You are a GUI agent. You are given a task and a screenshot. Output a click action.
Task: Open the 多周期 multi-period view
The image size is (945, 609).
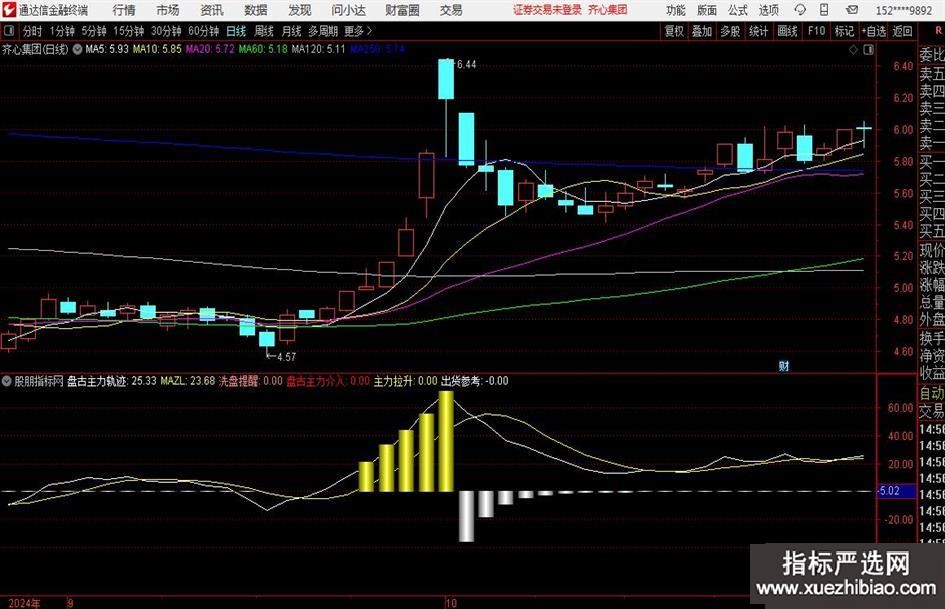tap(323, 31)
